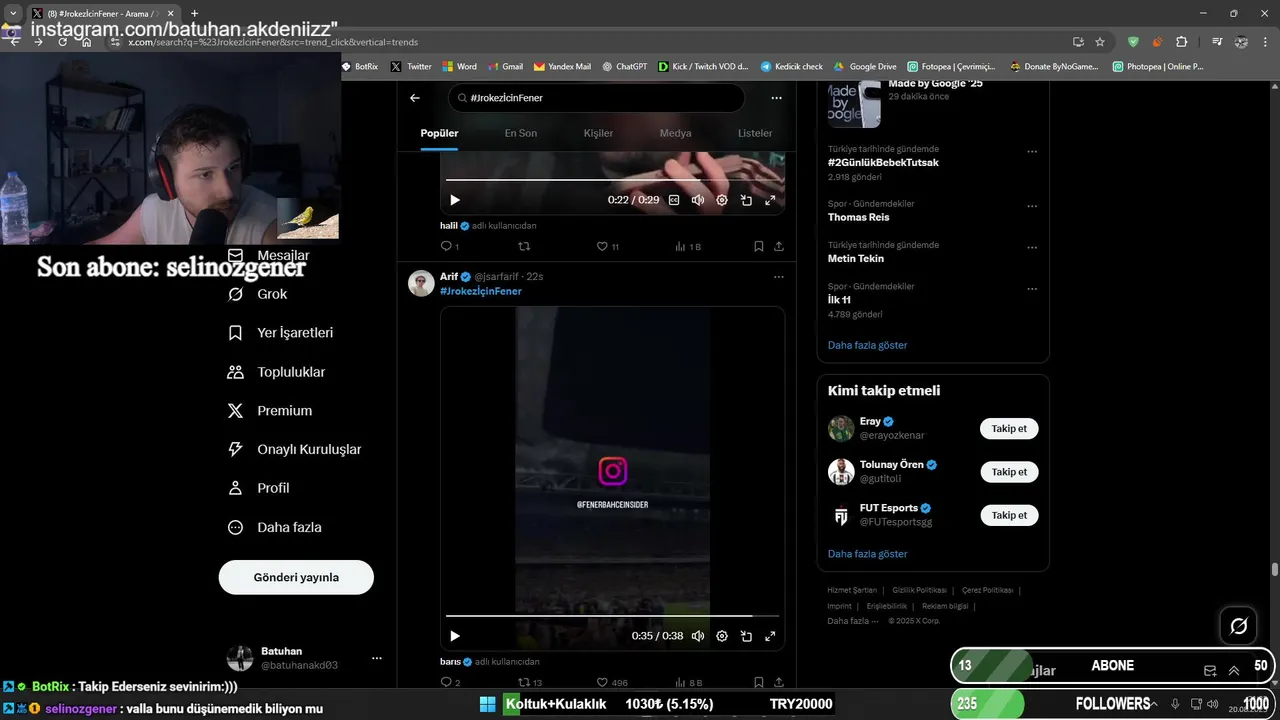This screenshot has width=1280, height=720.
Task: Open Yer İşaretleri in sidebar
Action: point(281,333)
